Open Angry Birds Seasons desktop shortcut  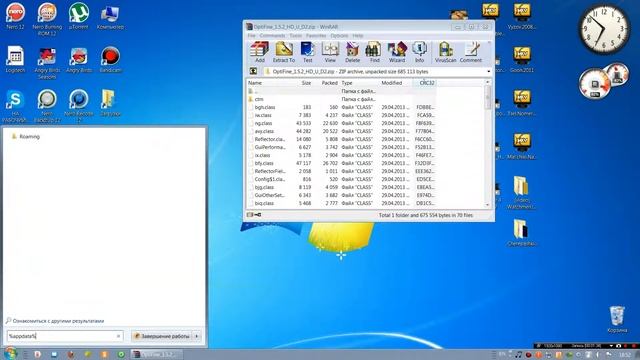click(47, 62)
